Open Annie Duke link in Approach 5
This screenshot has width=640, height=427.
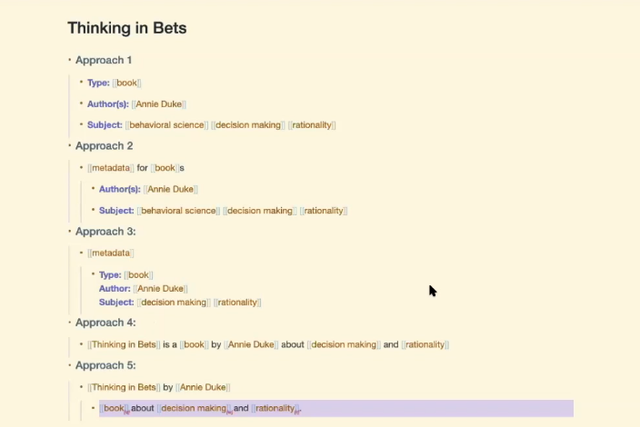coord(203,387)
